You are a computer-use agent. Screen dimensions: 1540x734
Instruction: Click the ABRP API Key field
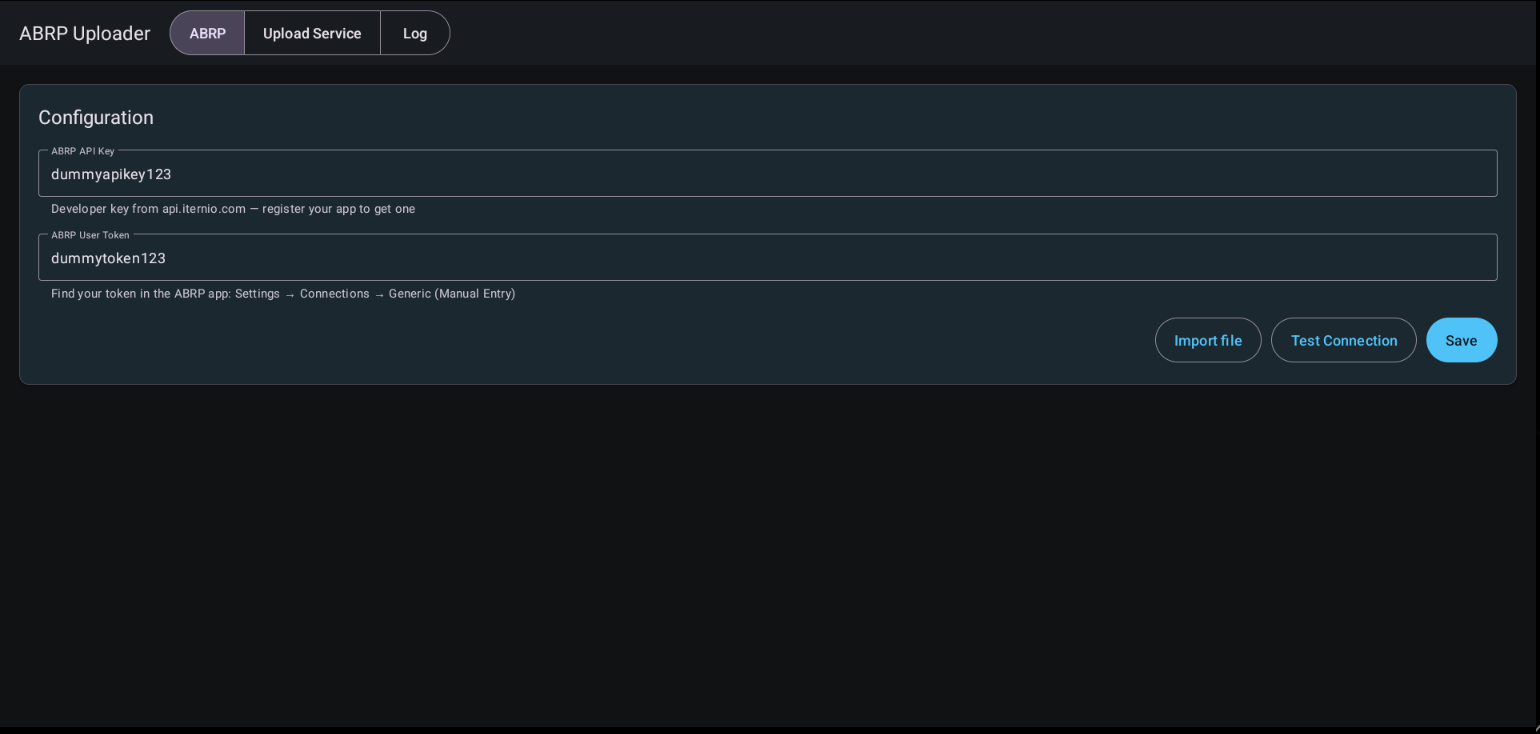767,174
